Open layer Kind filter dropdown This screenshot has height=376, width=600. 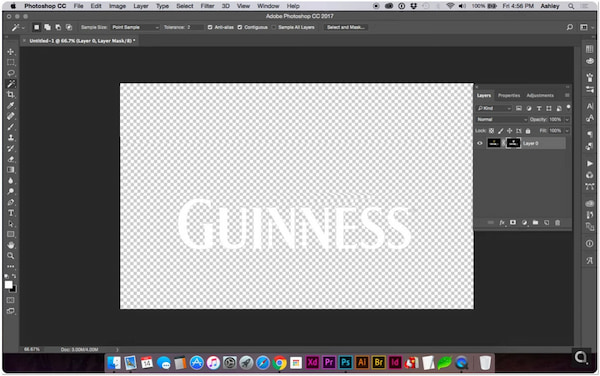[x=494, y=109]
